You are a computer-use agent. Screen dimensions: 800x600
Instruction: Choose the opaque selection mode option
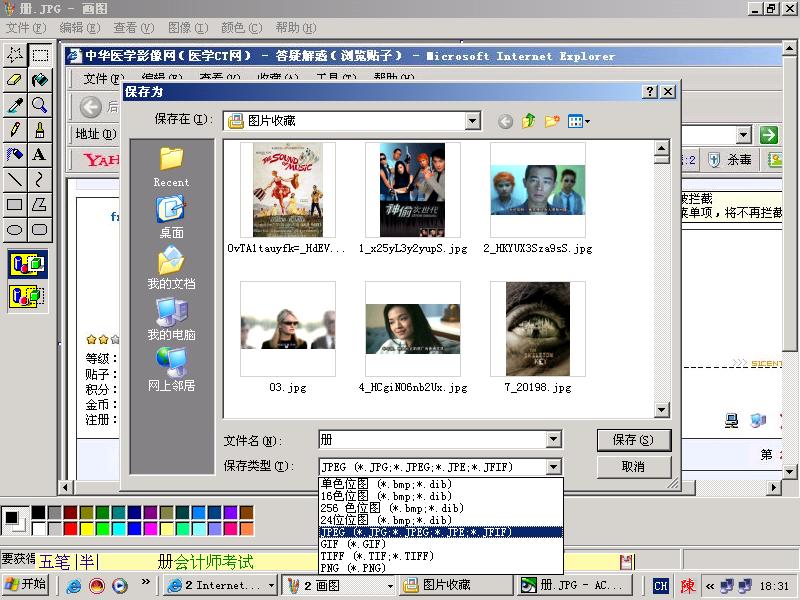(28, 264)
